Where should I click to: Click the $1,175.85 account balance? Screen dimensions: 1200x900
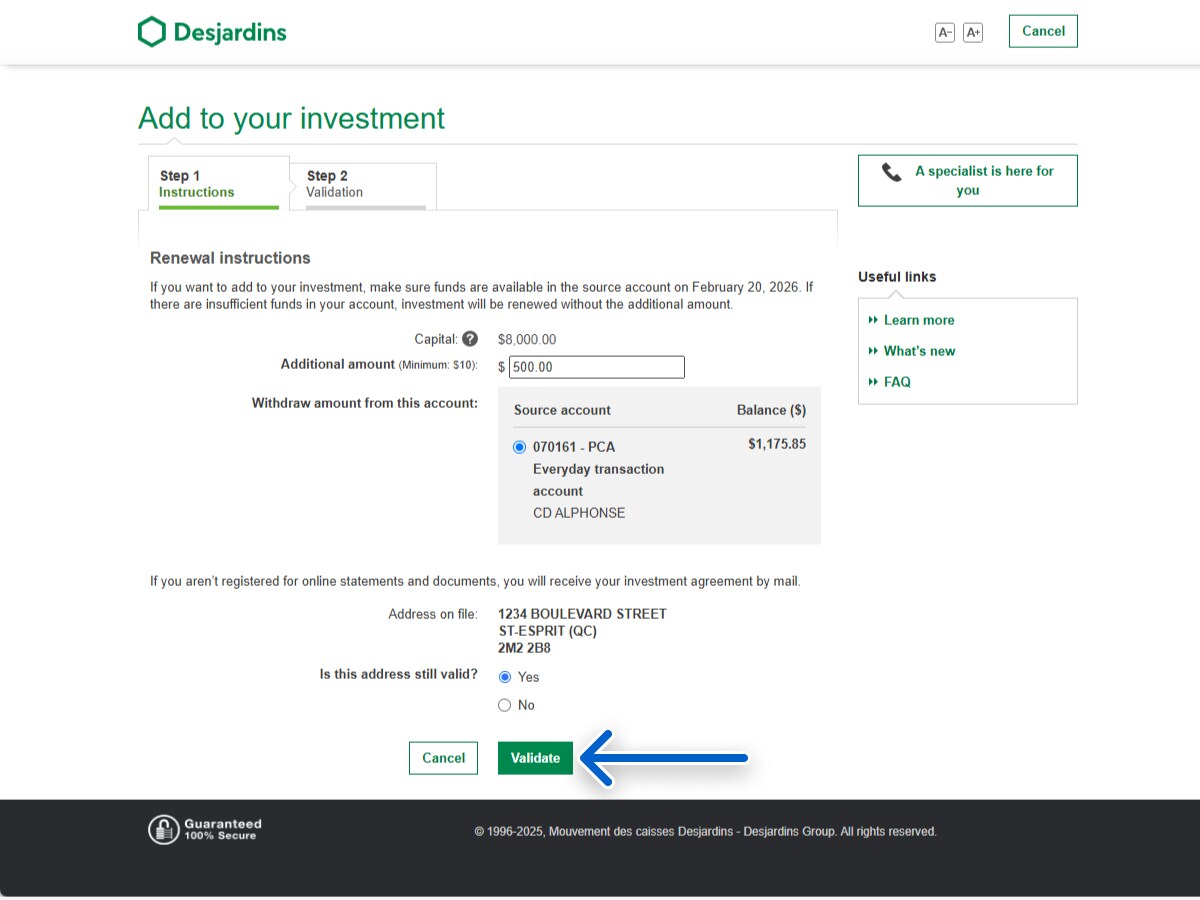click(x=776, y=444)
